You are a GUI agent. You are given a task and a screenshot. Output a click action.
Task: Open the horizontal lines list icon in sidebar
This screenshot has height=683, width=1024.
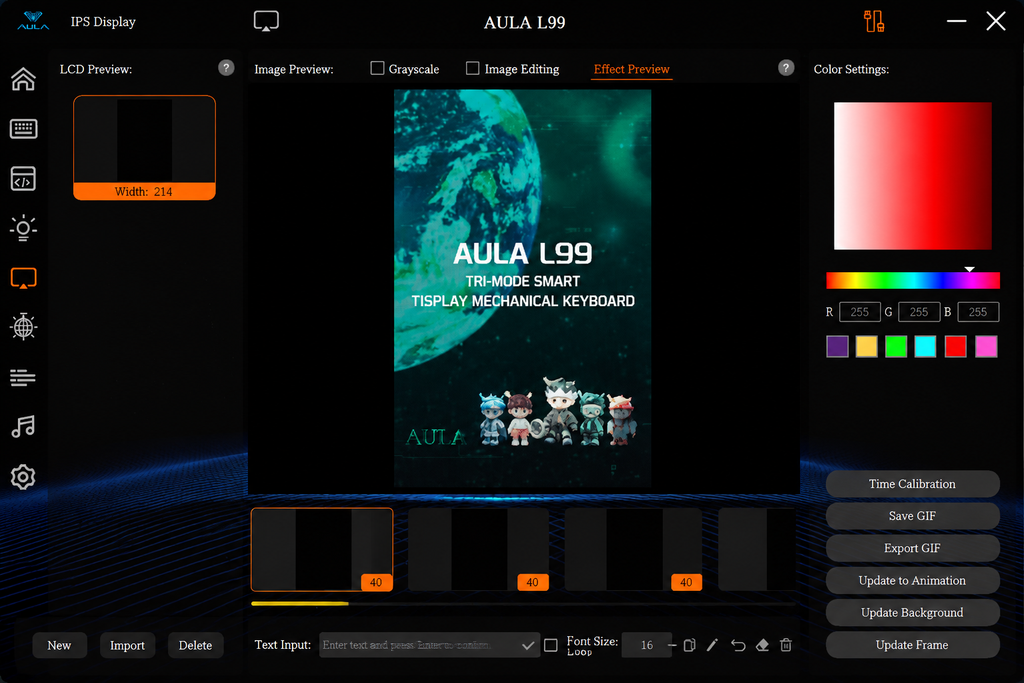coord(23,377)
